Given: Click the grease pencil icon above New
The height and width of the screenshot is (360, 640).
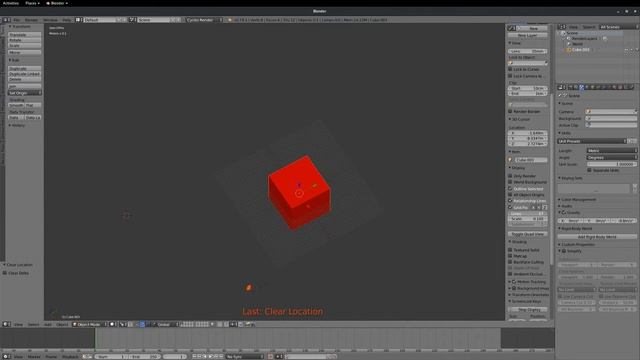Looking at the screenshot, I should click(512, 28).
